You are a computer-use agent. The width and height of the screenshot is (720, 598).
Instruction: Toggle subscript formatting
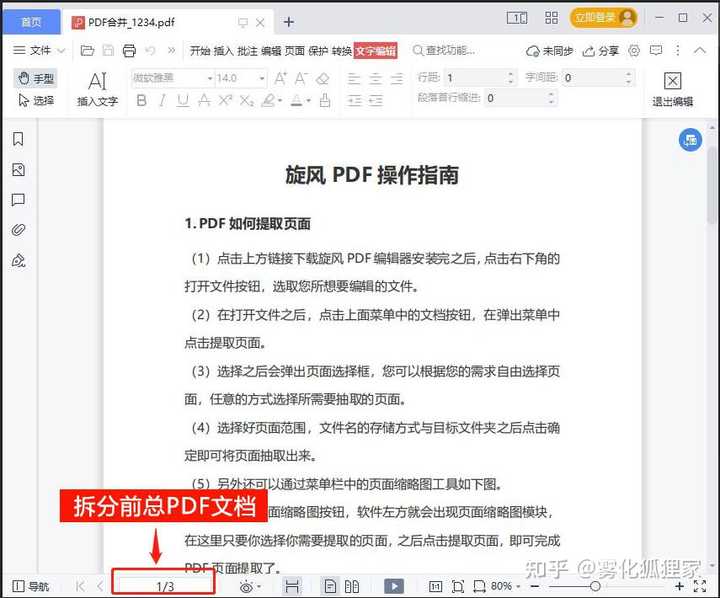coord(247,100)
